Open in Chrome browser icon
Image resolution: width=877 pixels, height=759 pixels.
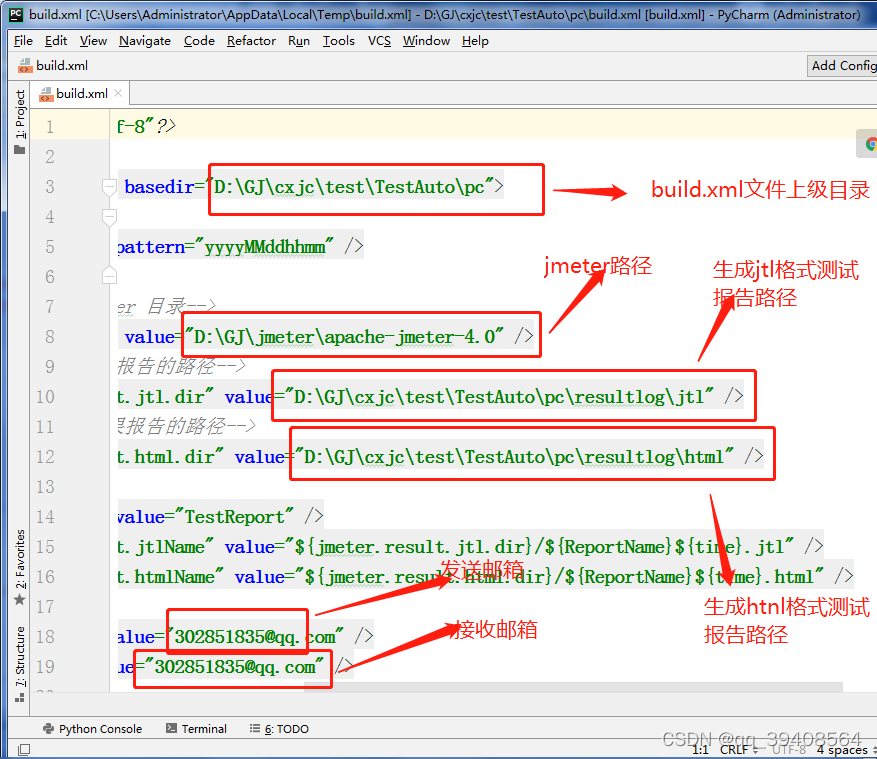[870, 144]
